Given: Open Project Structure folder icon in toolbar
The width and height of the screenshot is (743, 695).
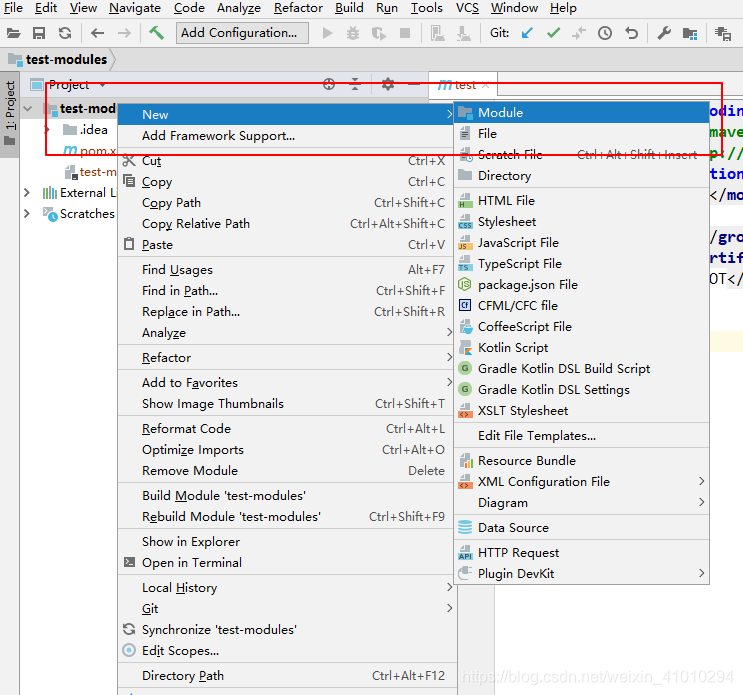Looking at the screenshot, I should (x=690, y=33).
